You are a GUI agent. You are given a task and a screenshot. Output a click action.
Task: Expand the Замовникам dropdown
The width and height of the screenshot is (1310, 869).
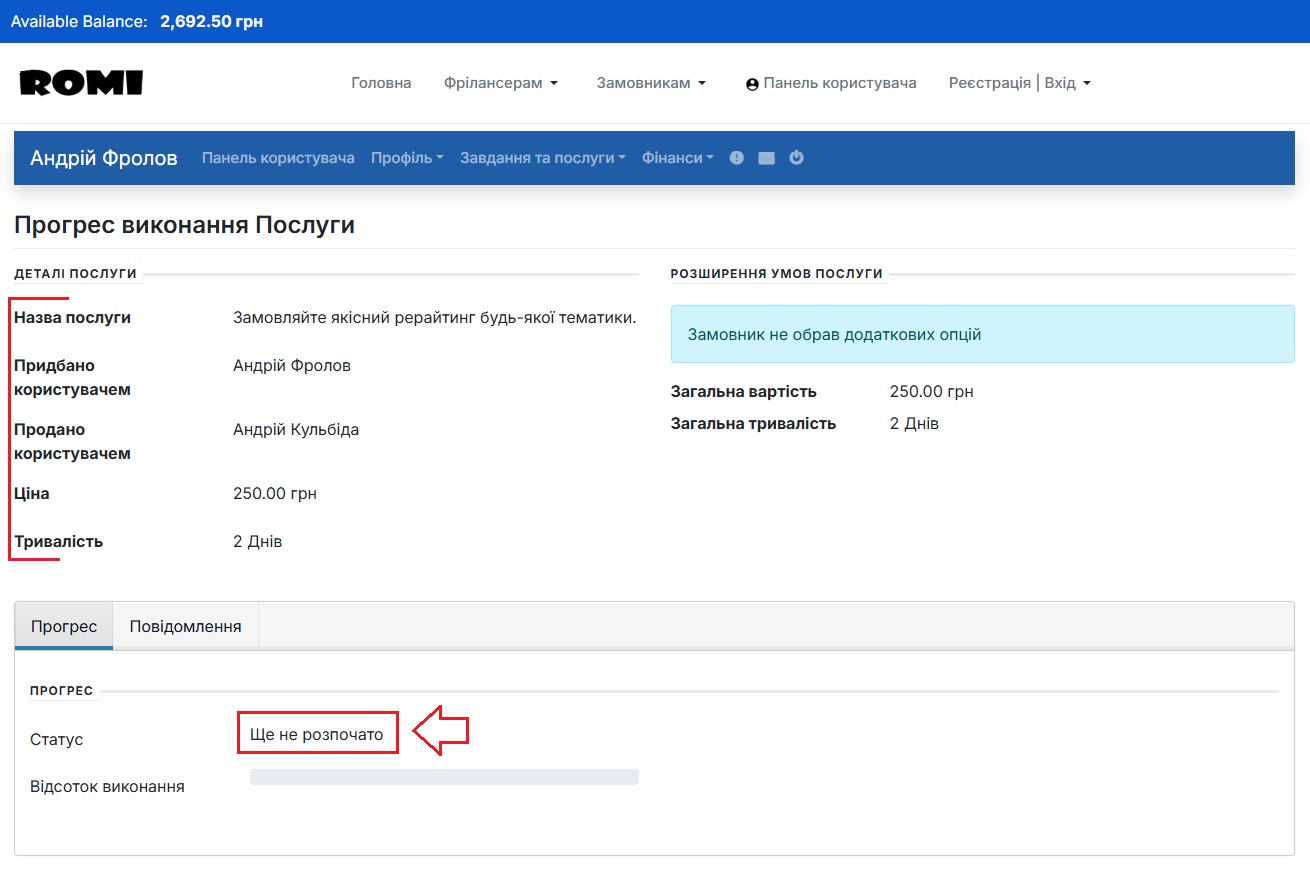point(651,83)
